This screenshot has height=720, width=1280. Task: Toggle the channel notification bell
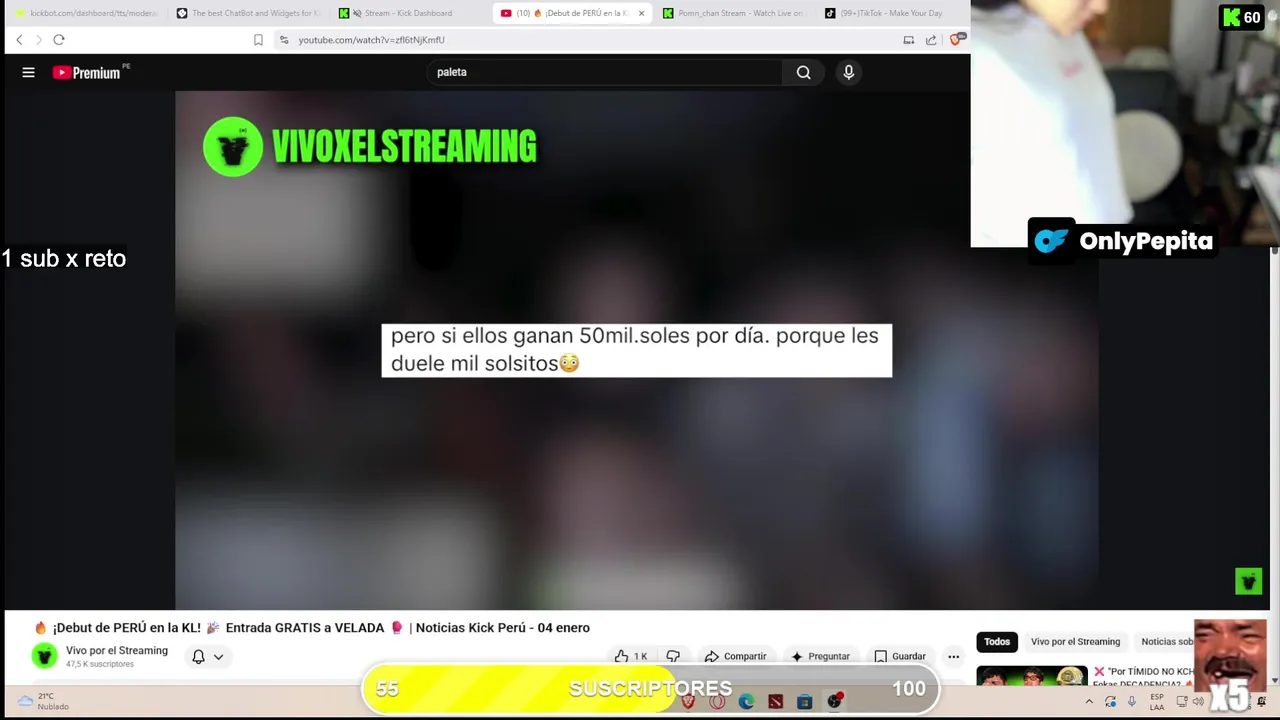(x=198, y=657)
